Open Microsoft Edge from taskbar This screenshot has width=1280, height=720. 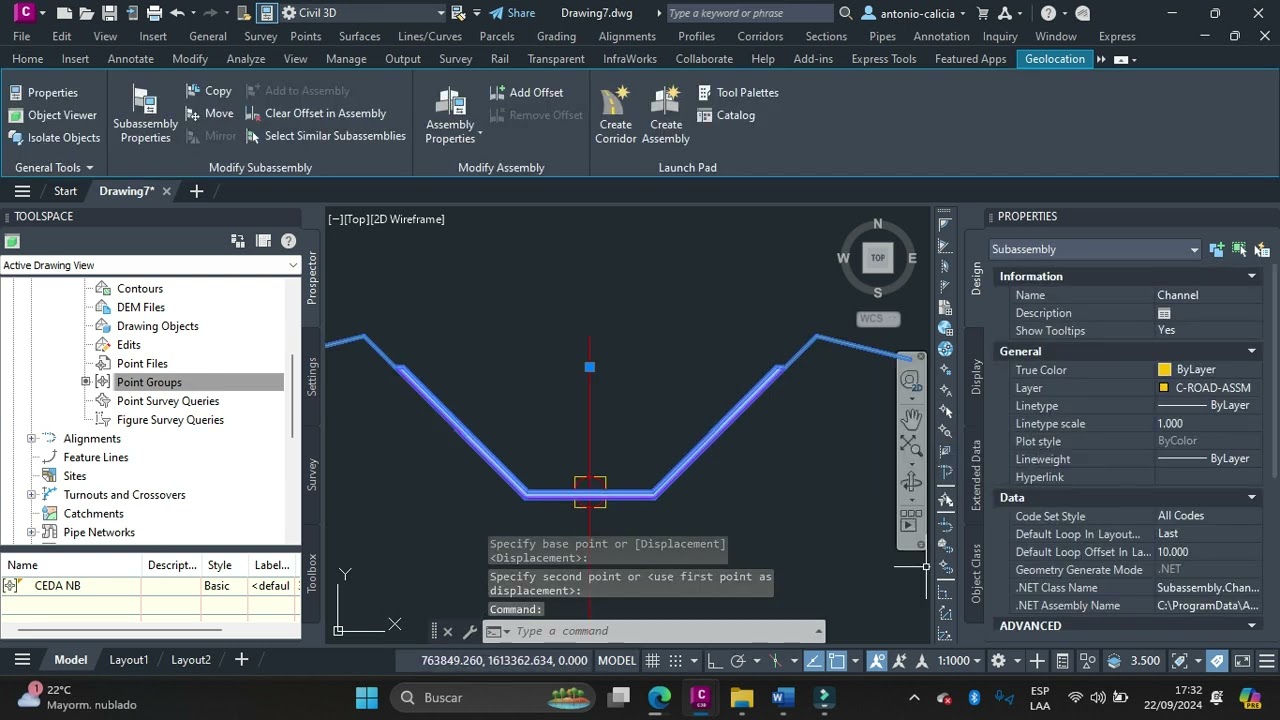coord(659,698)
